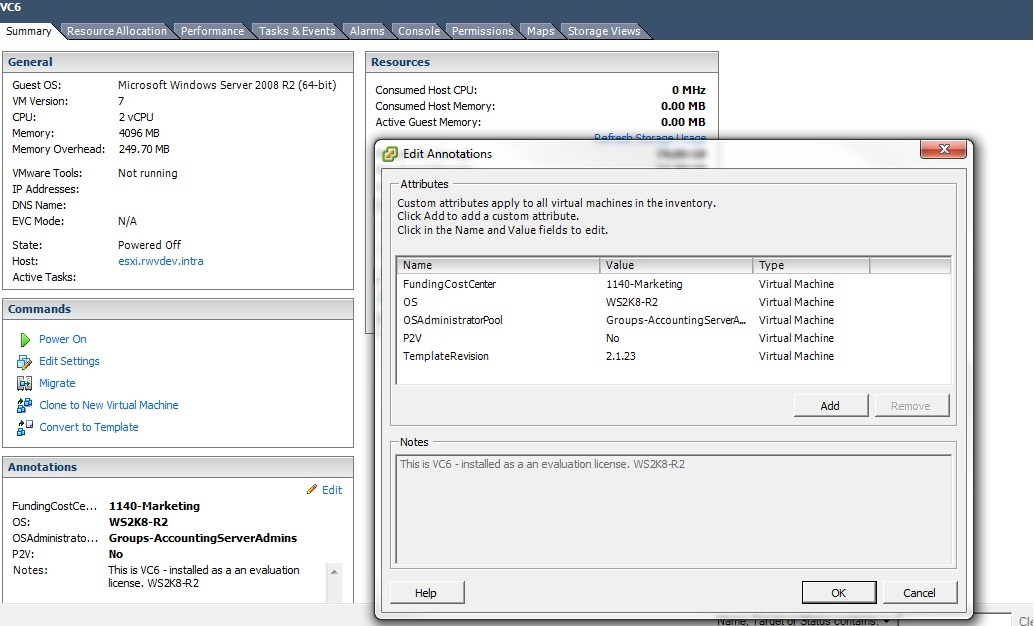
Task: Click the up arrow of the Annotations notes scrollbar
Action: (334, 572)
